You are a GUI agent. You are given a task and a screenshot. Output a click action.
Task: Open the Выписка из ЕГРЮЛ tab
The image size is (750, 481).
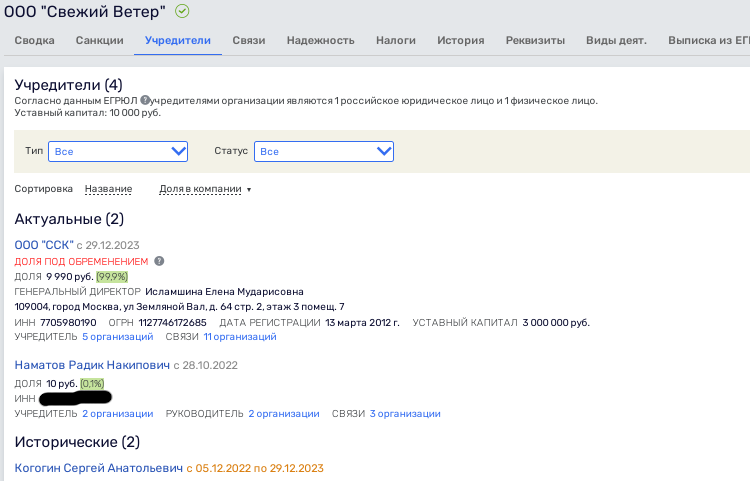click(709, 41)
